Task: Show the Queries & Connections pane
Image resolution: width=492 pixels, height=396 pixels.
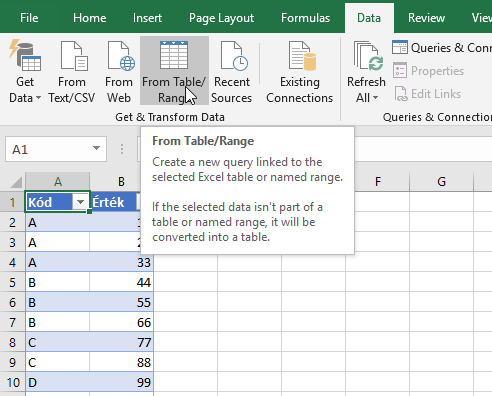Action: pyautogui.click(x=442, y=48)
